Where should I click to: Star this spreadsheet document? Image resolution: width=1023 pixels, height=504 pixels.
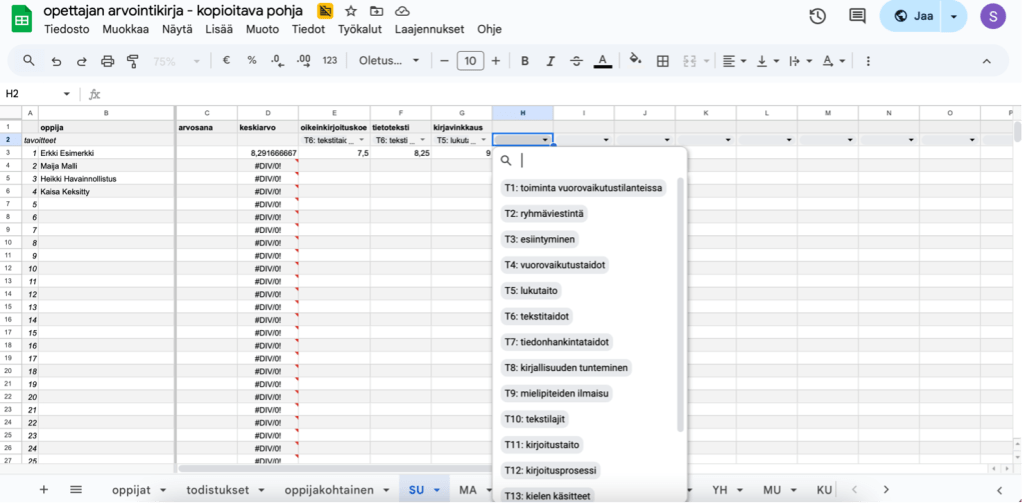[x=351, y=11]
